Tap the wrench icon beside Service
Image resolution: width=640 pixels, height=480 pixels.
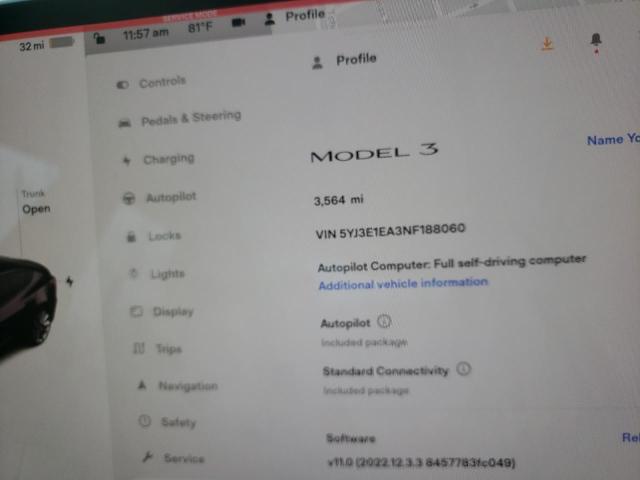[x=148, y=456]
